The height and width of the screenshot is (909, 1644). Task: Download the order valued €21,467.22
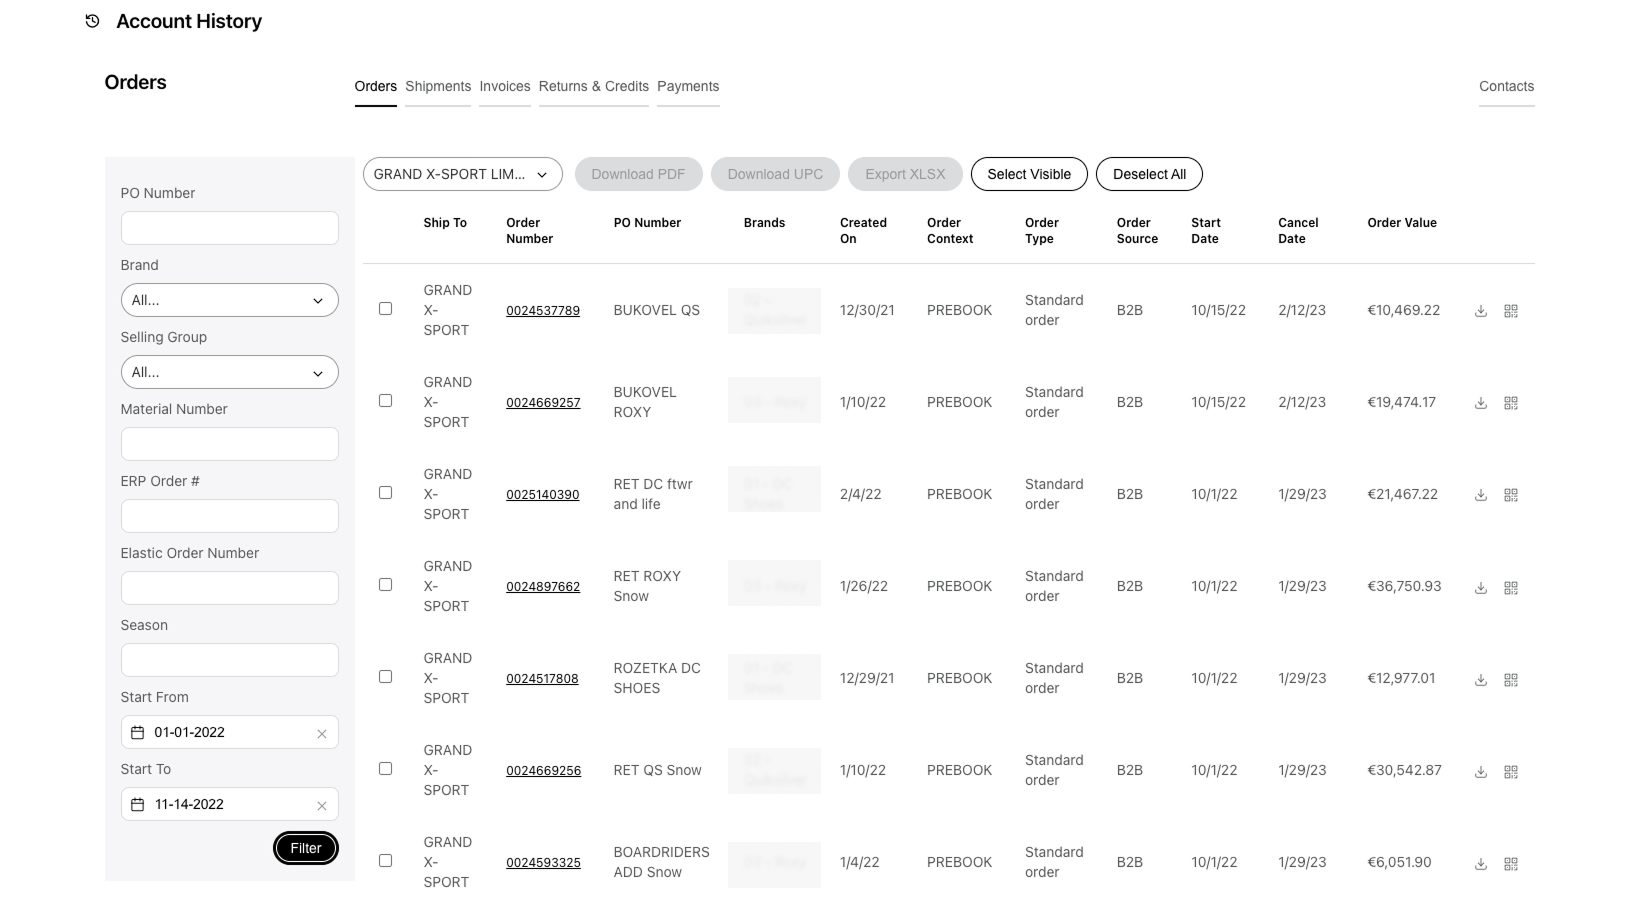[x=1480, y=495]
